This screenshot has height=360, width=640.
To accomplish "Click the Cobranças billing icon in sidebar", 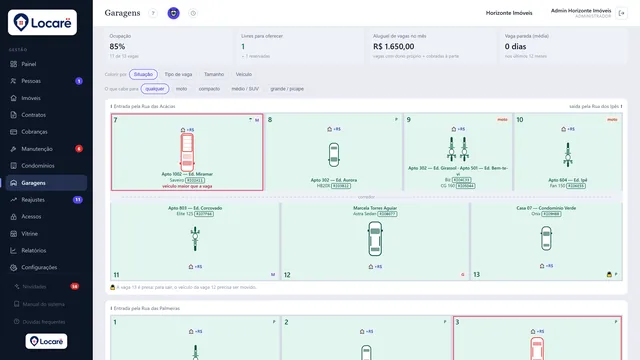I will point(13,132).
